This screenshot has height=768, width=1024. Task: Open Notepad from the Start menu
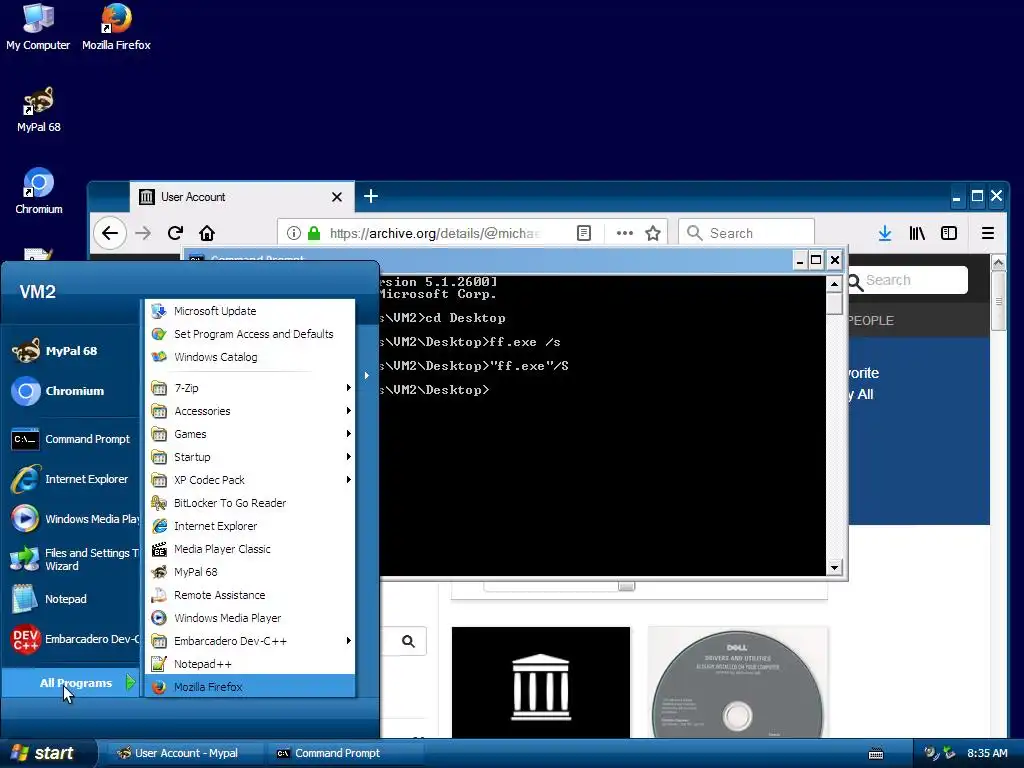tap(71, 599)
